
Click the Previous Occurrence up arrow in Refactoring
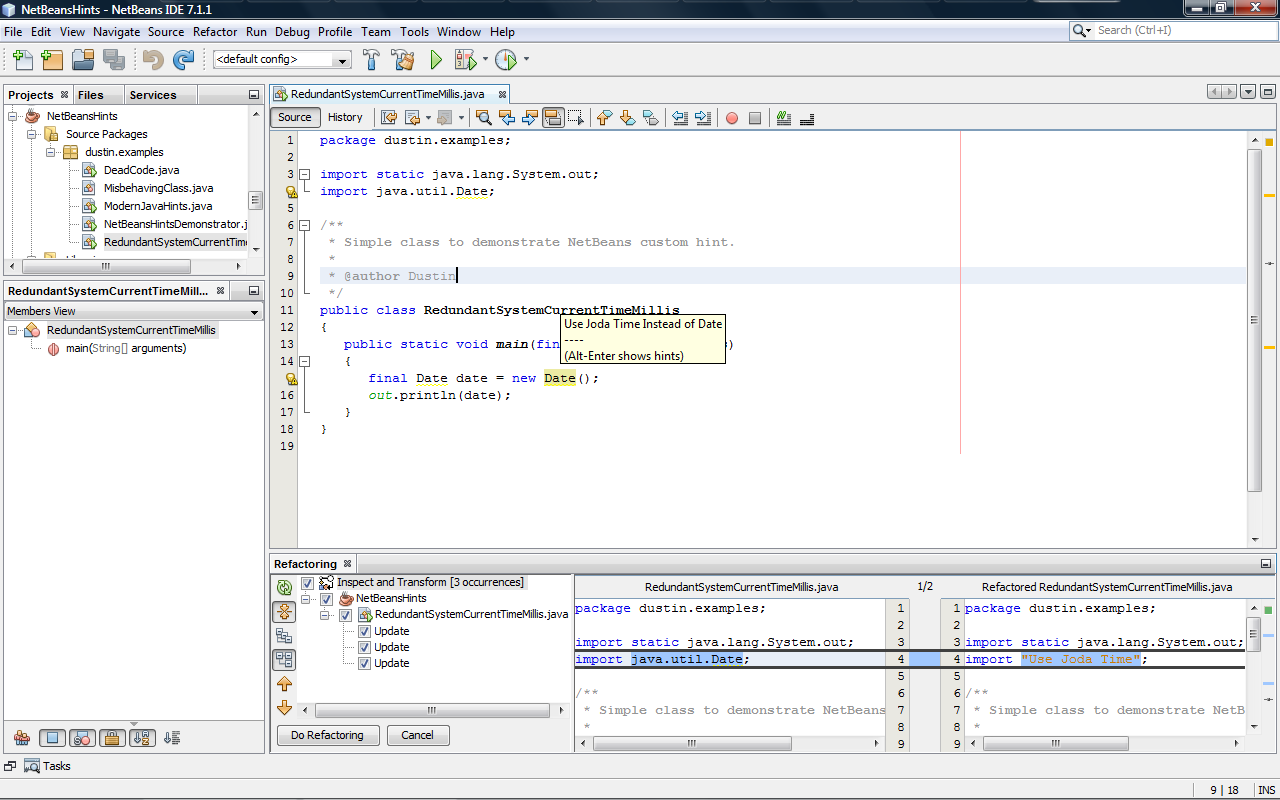click(284, 684)
